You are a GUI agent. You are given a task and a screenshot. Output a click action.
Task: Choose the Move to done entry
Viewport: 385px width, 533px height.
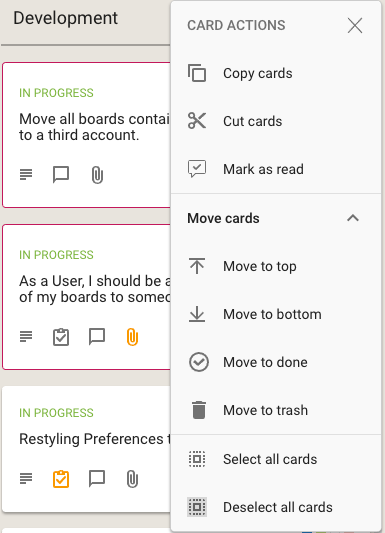pos(276,362)
